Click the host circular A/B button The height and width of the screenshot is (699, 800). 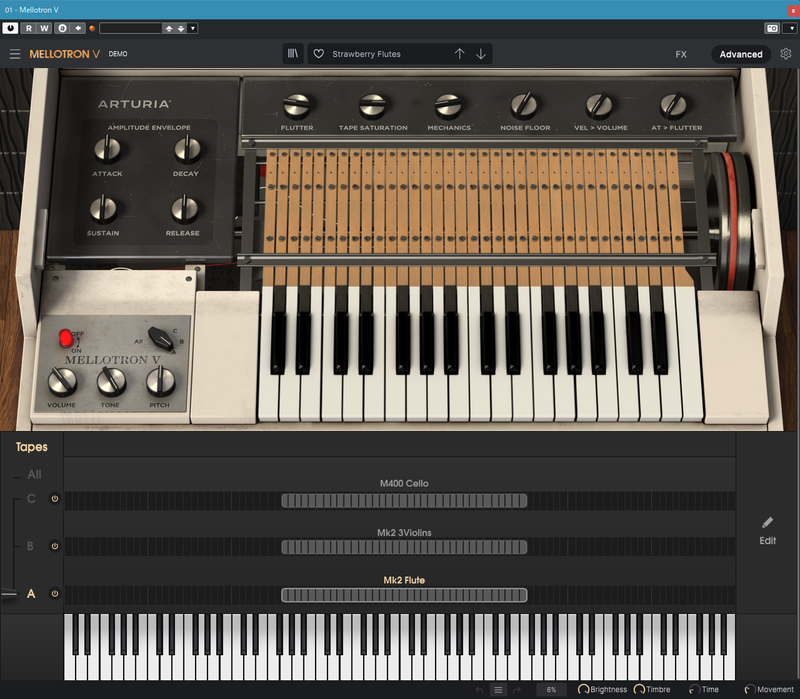(x=62, y=28)
